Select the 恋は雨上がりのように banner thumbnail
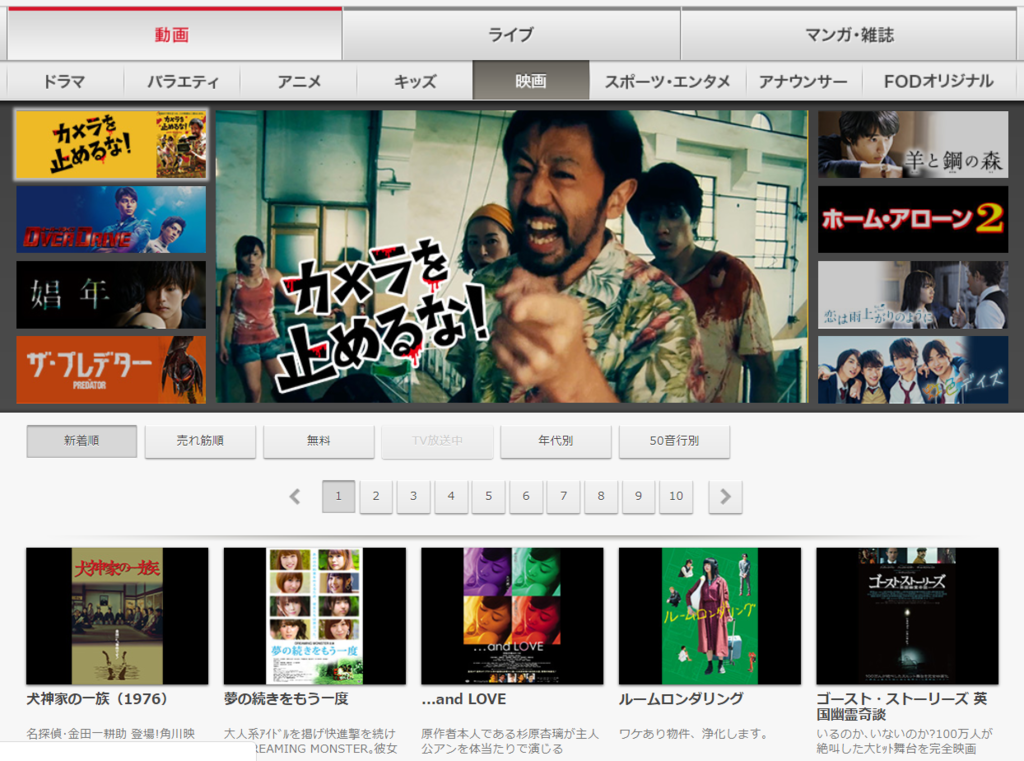Image resolution: width=1024 pixels, height=761 pixels. tap(913, 295)
